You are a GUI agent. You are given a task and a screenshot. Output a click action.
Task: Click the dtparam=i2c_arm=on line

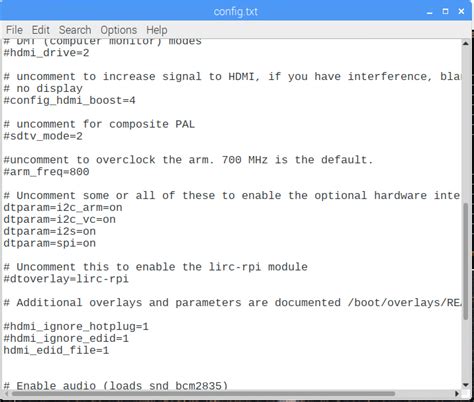[63, 207]
